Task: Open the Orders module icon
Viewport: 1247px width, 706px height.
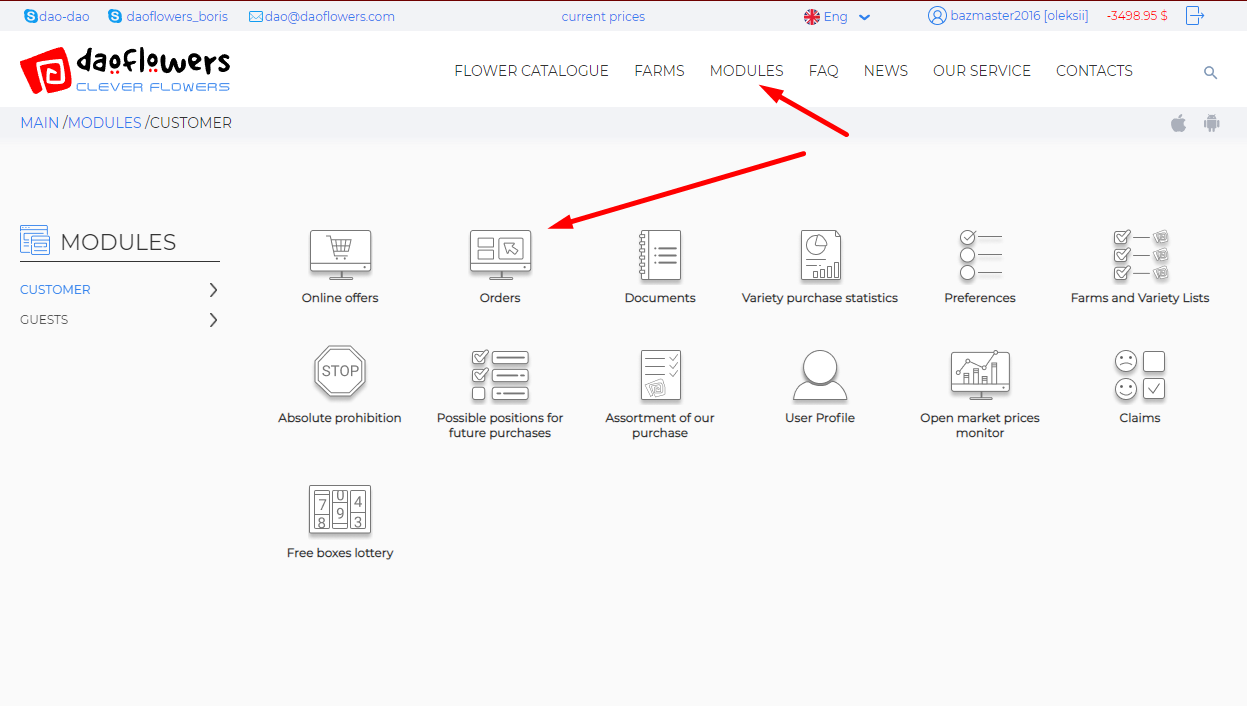Action: click(x=500, y=256)
